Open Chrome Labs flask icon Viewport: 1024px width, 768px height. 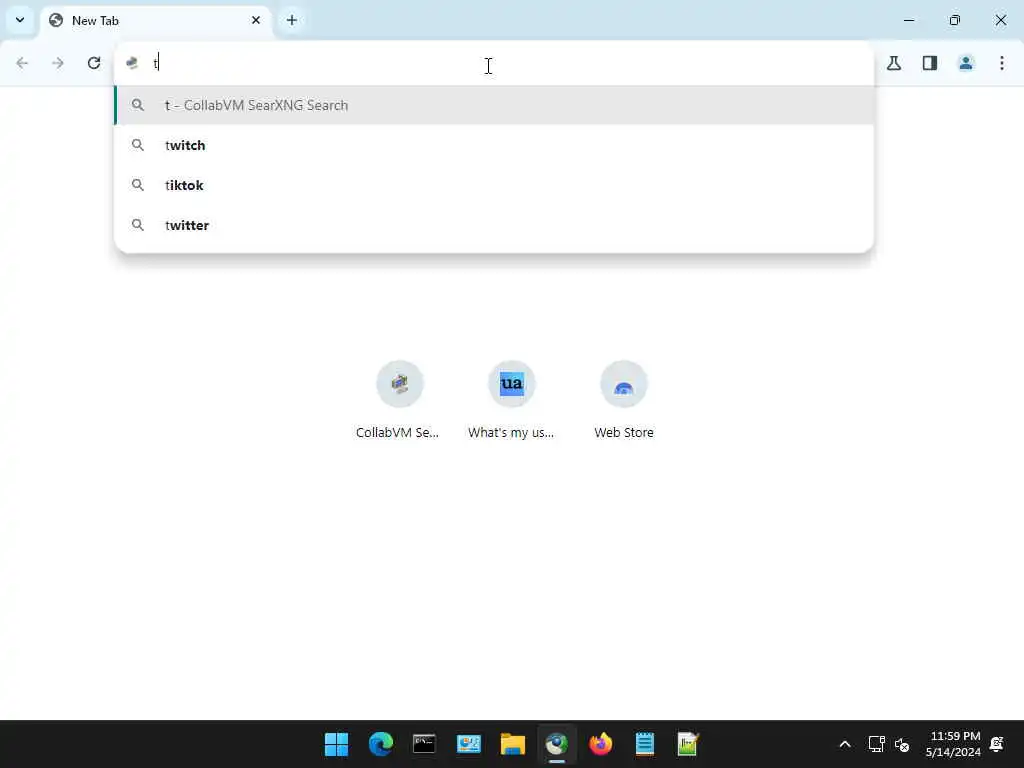tap(894, 63)
